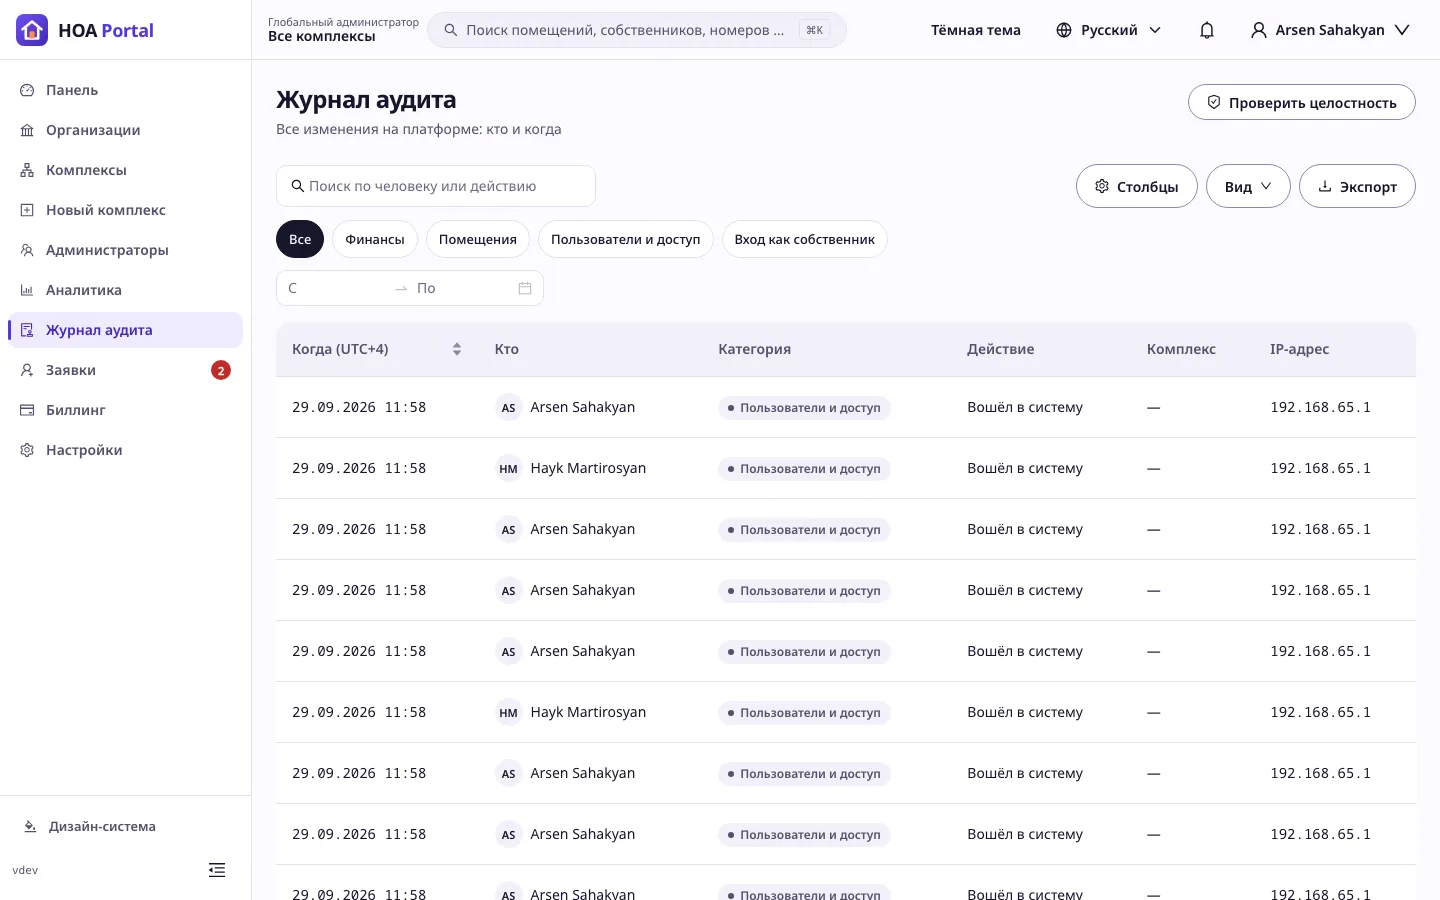Click the Организации building icon

click(27, 130)
